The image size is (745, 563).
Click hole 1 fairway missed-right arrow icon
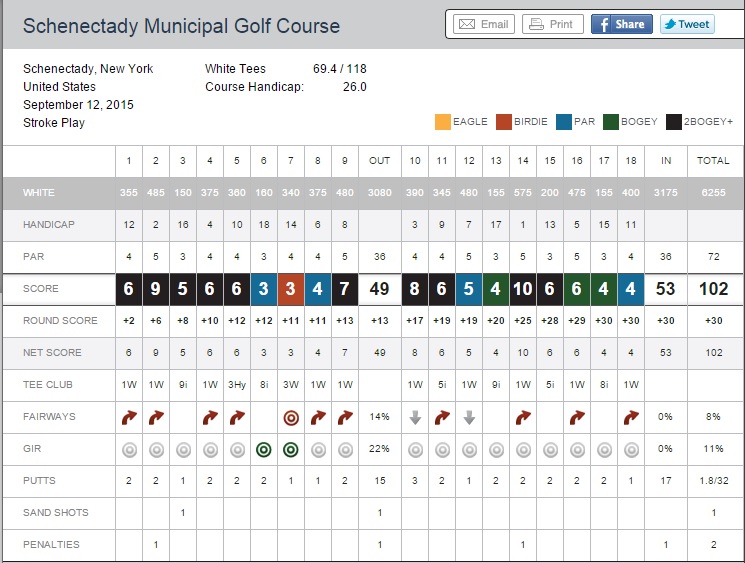pyautogui.click(x=129, y=417)
